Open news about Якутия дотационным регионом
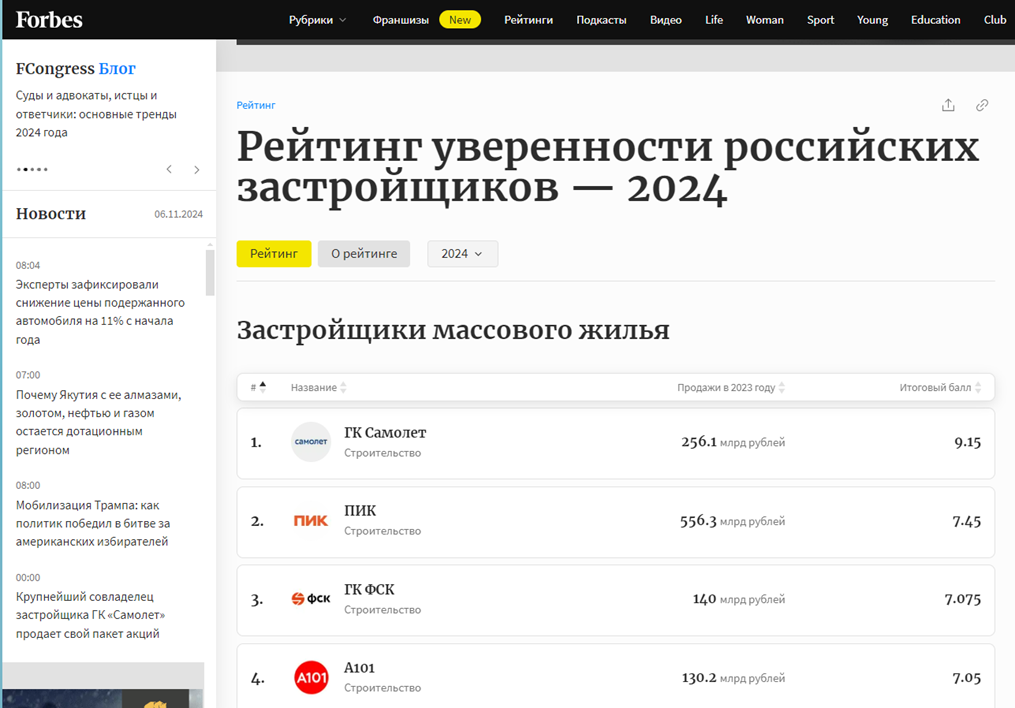 (98, 422)
